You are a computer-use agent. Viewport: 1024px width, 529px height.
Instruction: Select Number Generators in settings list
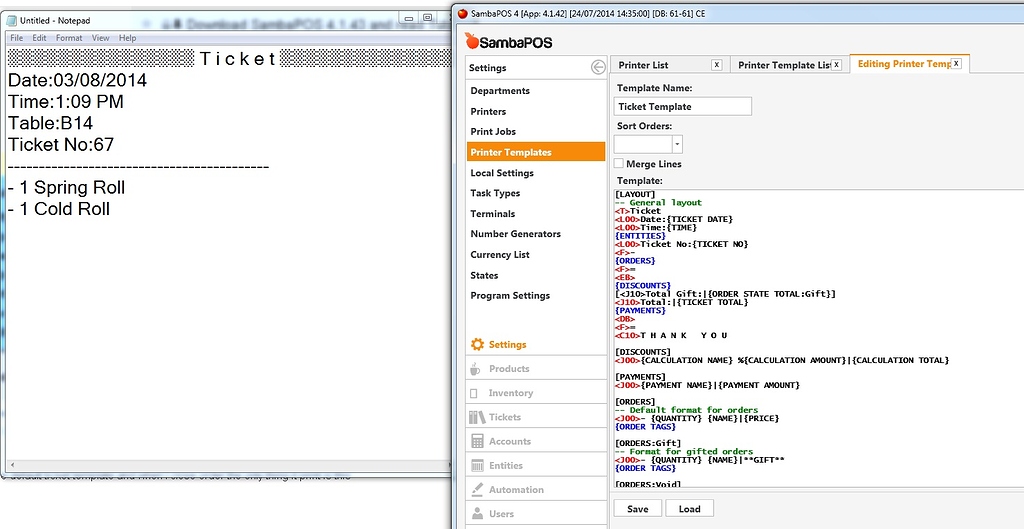[516, 234]
